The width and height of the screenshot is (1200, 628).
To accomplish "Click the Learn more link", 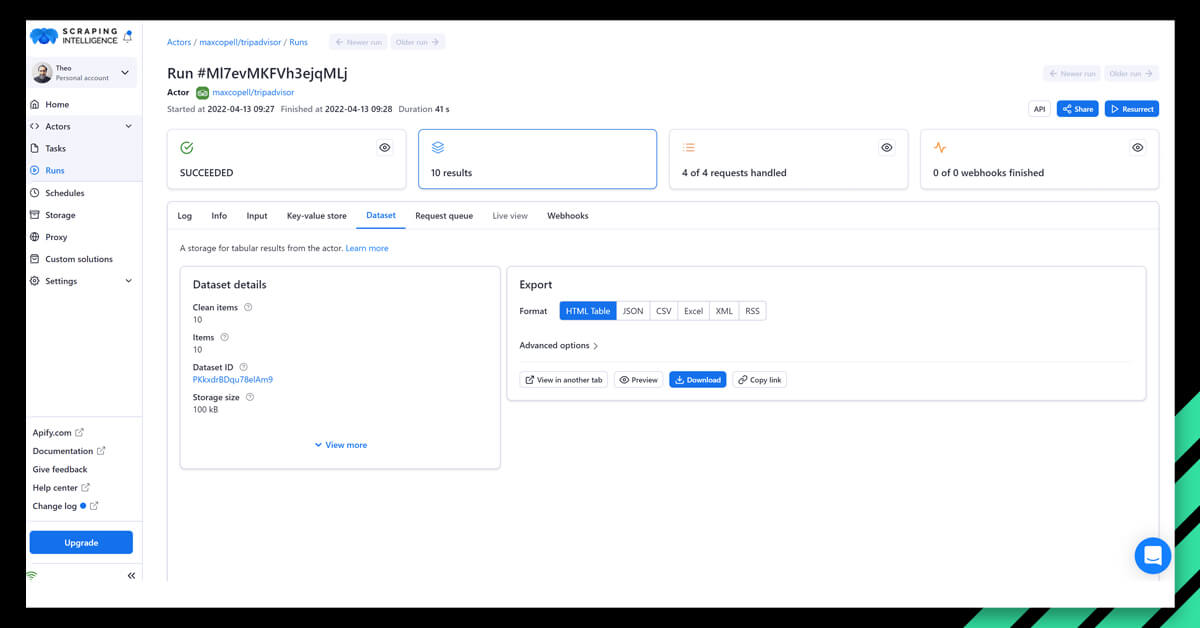I will [x=367, y=248].
